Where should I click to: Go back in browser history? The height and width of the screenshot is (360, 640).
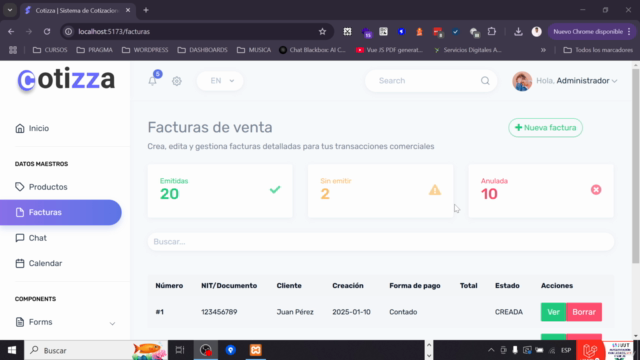[x=11, y=31]
